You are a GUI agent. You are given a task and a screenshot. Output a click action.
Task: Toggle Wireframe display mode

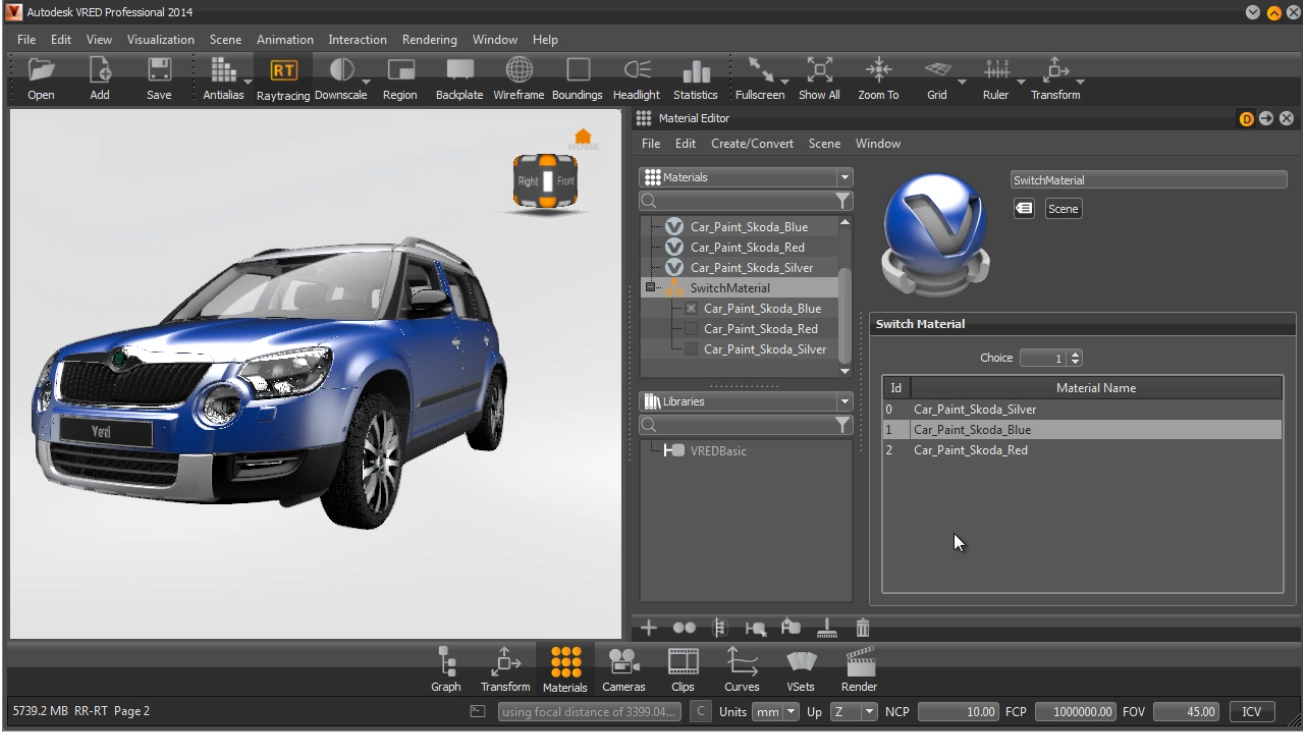[x=518, y=78]
